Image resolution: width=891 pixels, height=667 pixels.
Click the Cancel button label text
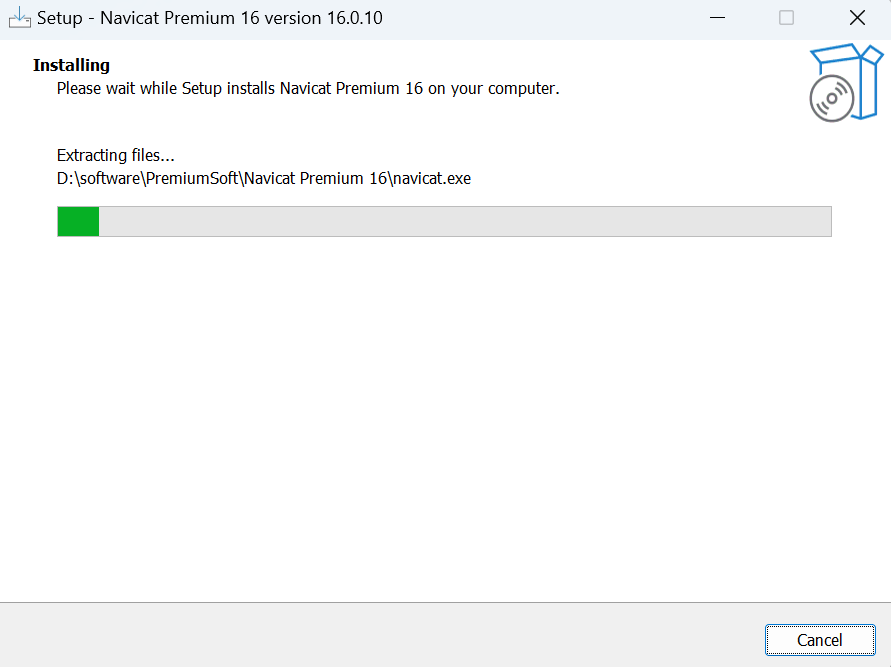click(820, 640)
